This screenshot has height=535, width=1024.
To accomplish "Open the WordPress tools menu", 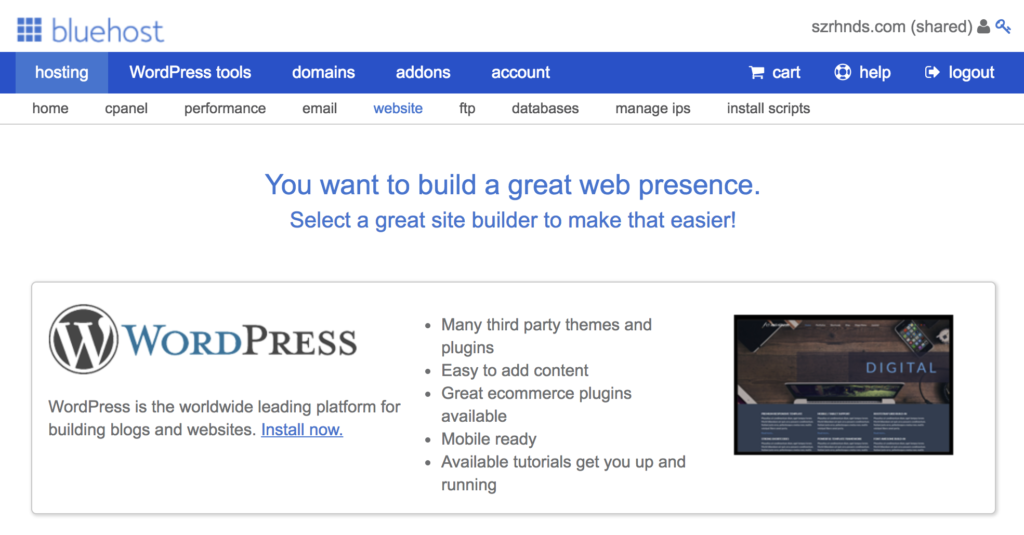I will point(190,73).
